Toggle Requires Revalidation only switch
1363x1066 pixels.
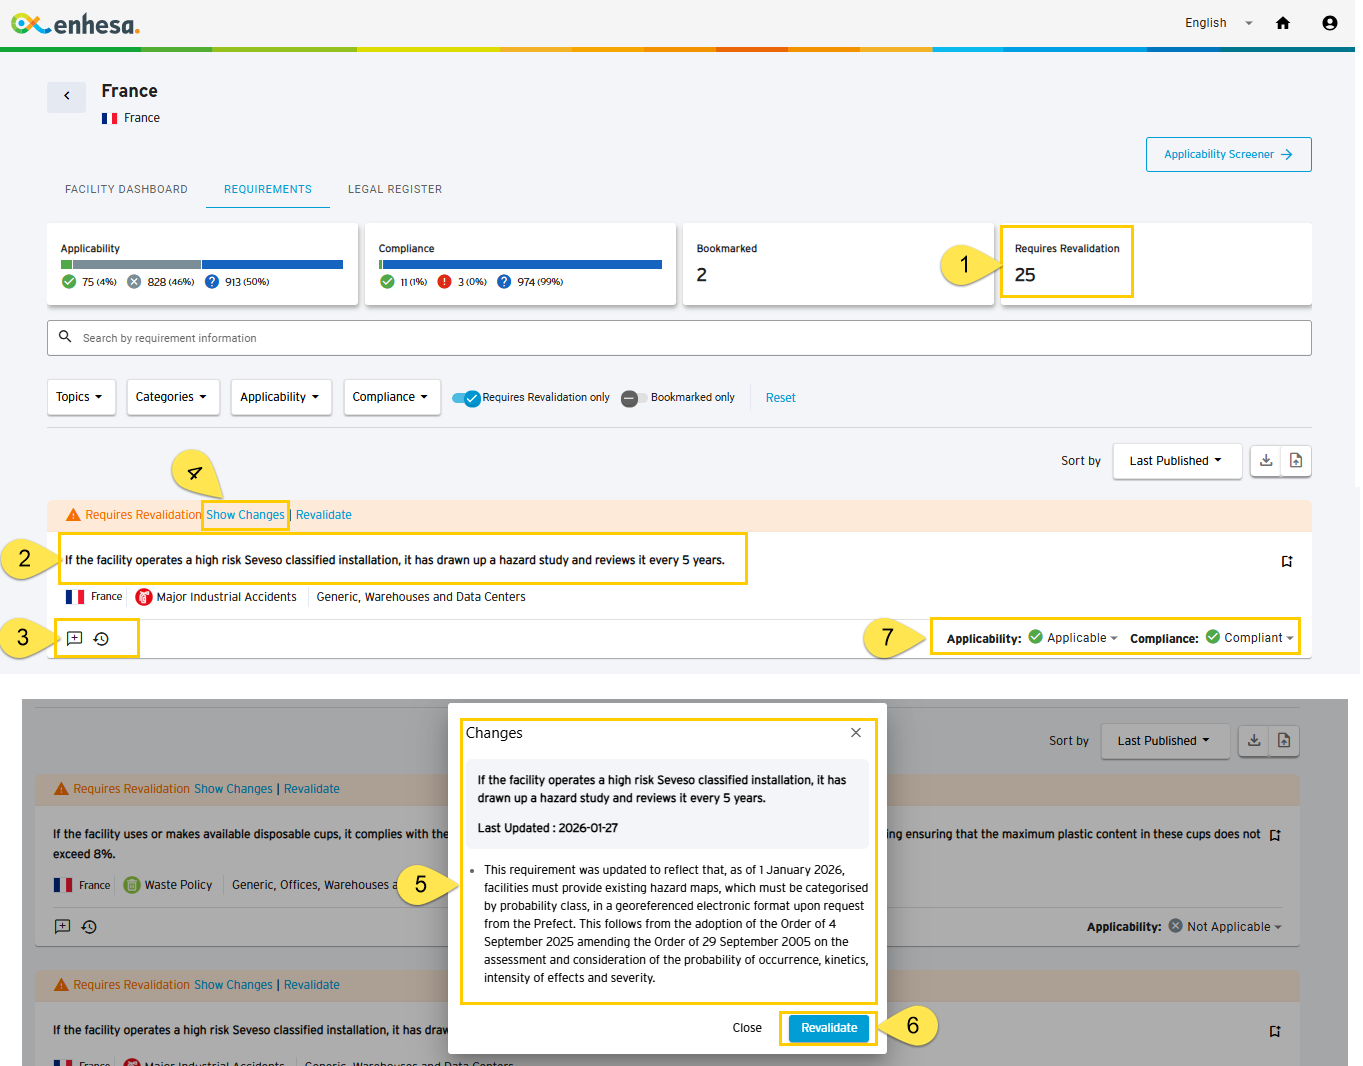(466, 398)
